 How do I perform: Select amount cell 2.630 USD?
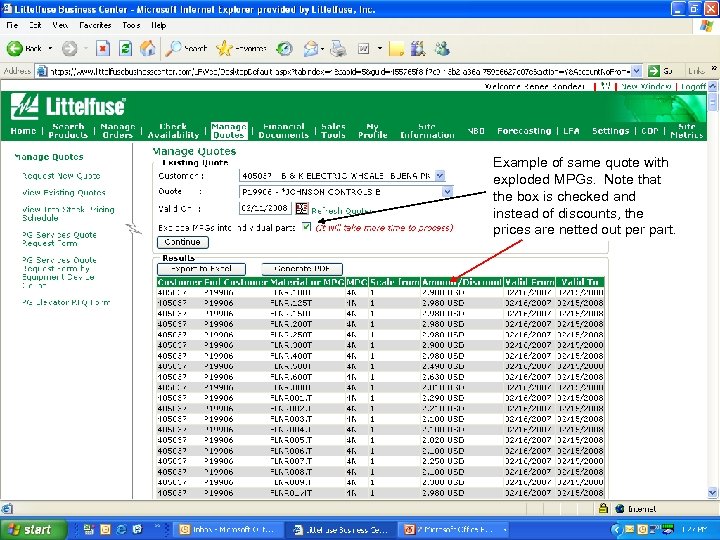(443, 377)
